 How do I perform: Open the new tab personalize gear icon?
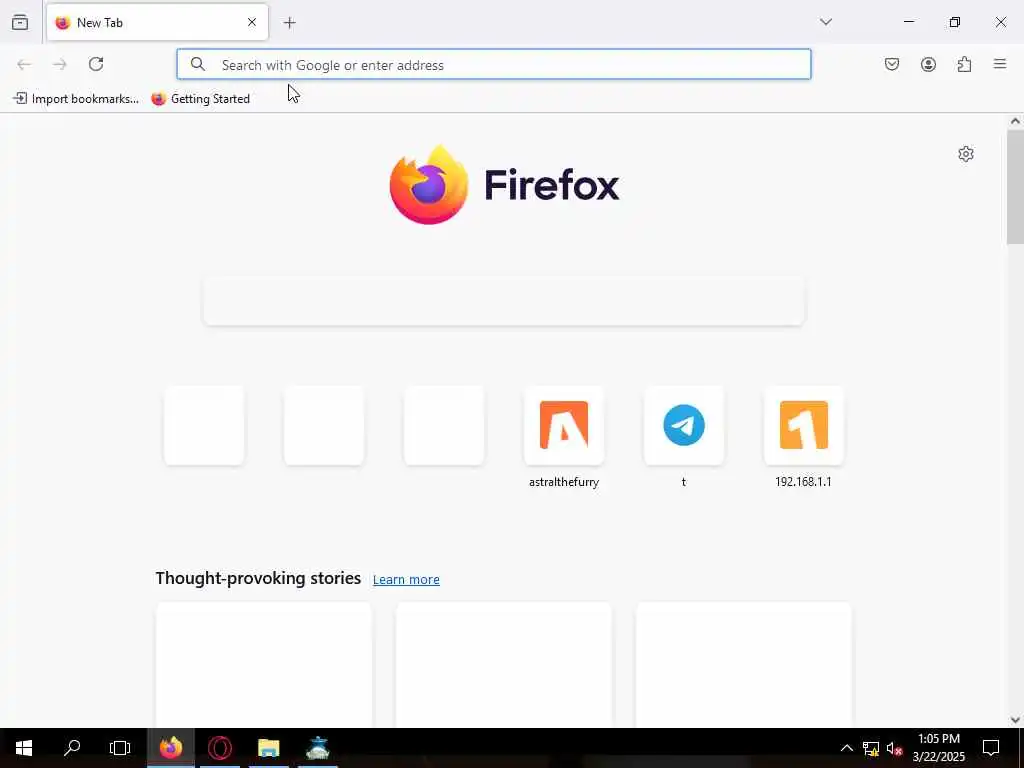pos(966,154)
